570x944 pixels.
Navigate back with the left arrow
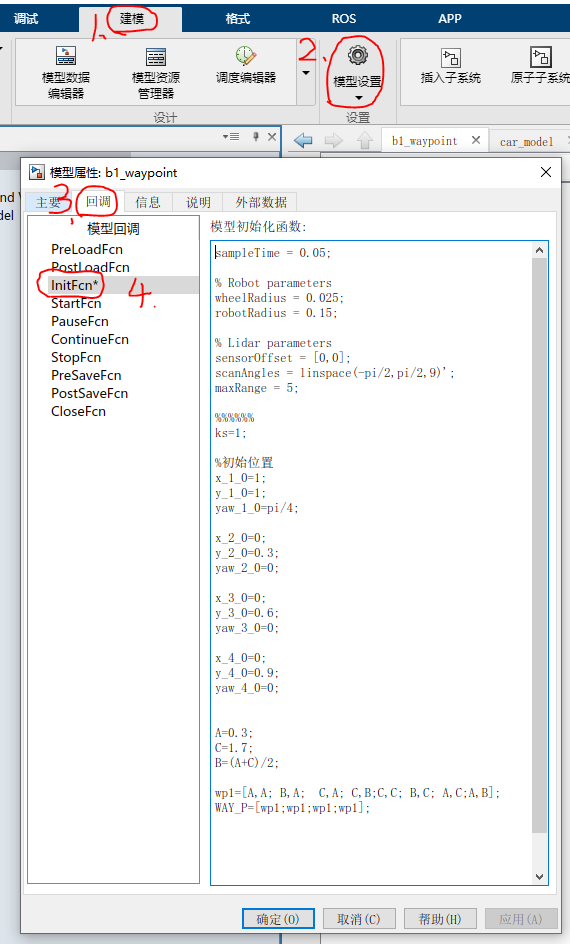click(x=303, y=141)
